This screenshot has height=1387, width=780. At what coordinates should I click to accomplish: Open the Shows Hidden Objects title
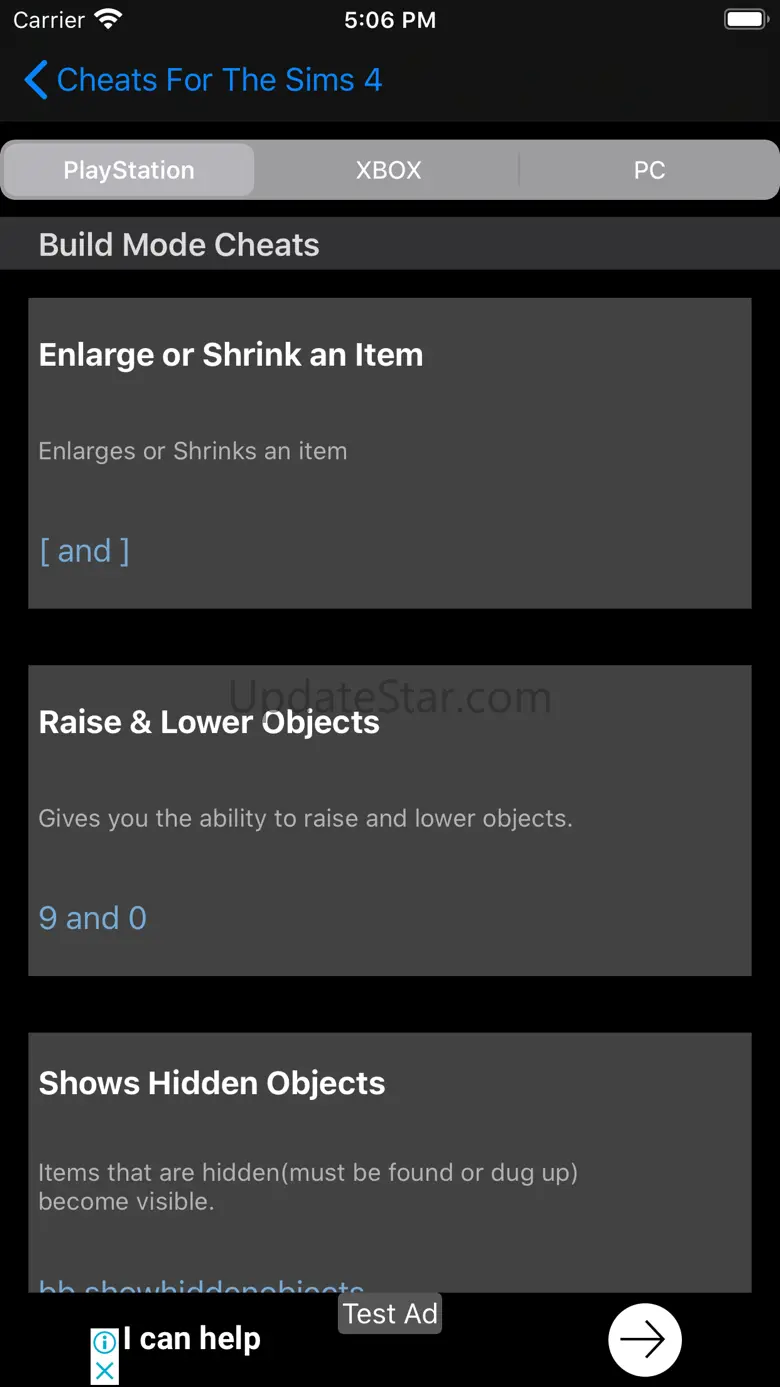coord(212,1083)
